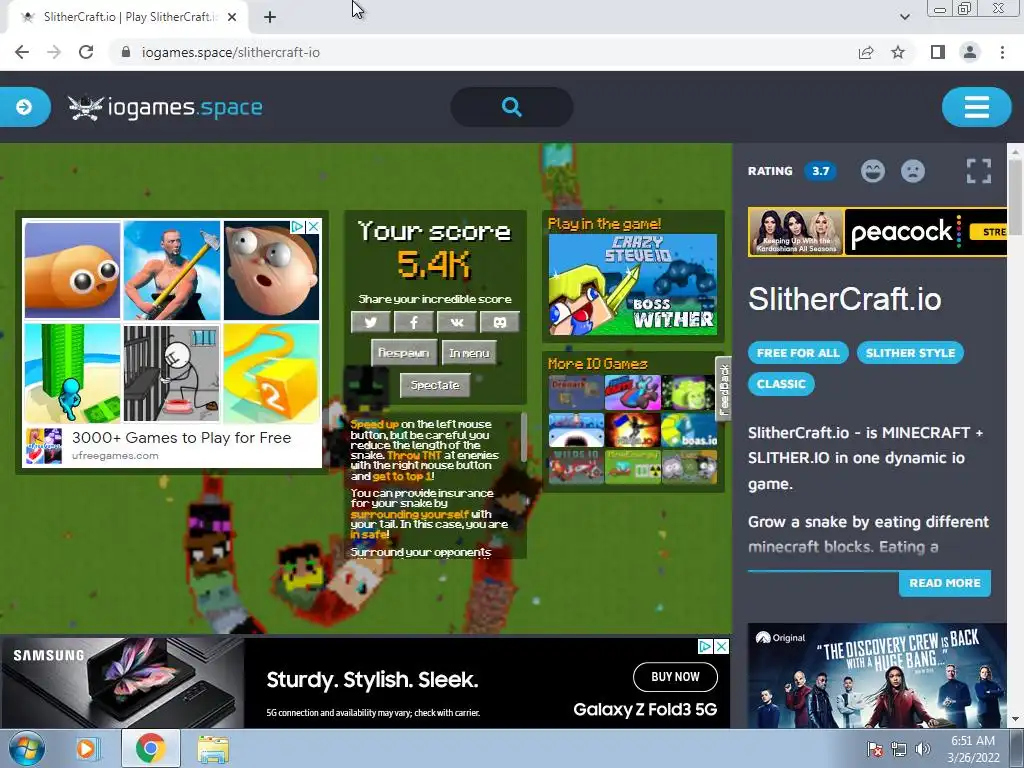Open the site search magnifier

coord(512,107)
